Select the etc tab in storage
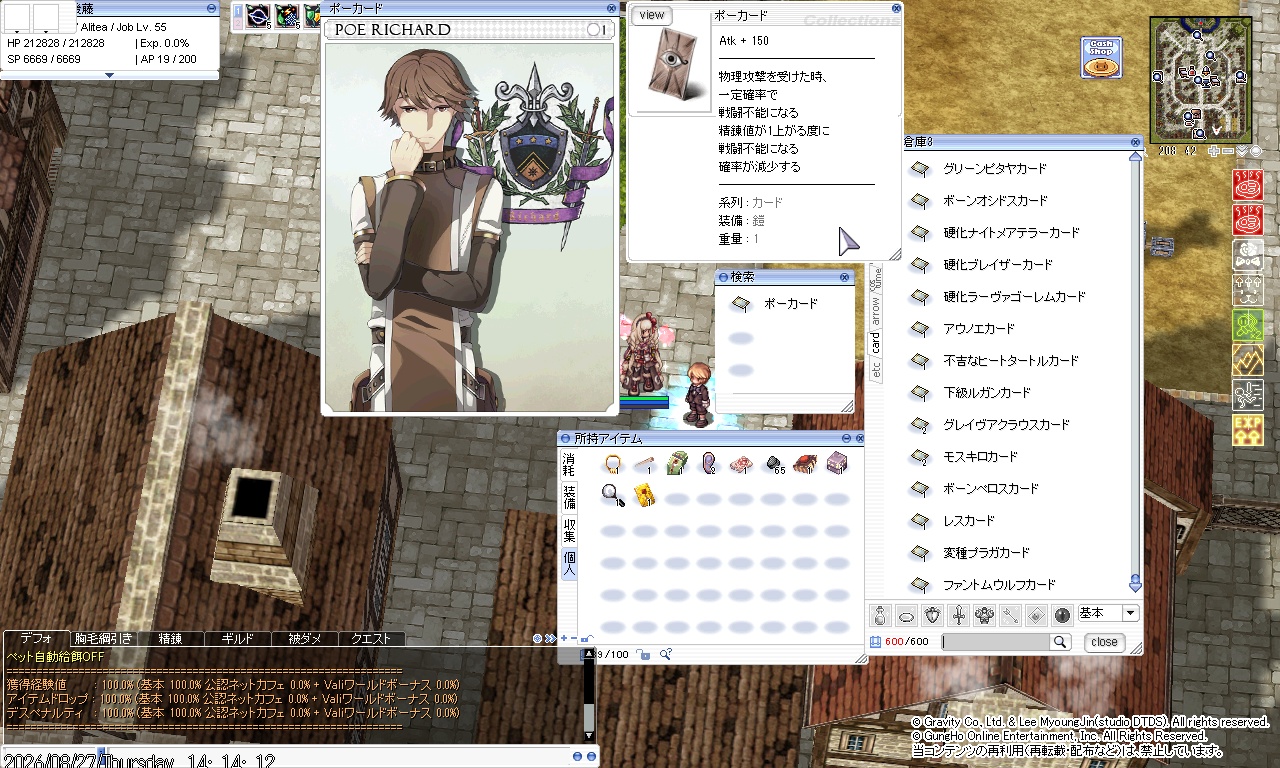 pyautogui.click(x=876, y=369)
